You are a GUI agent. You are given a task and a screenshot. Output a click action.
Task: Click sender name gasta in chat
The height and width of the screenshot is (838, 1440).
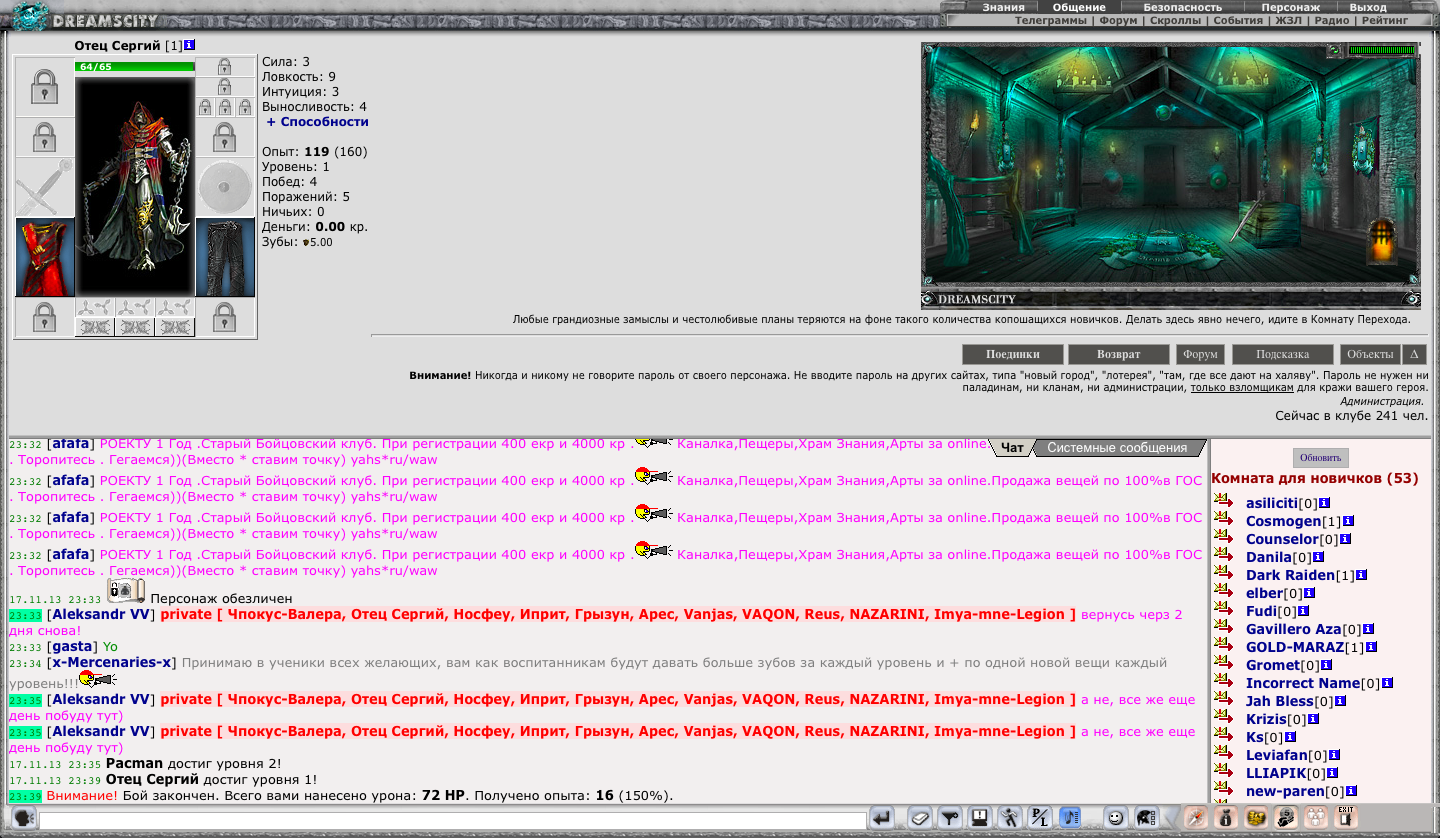tap(70, 647)
